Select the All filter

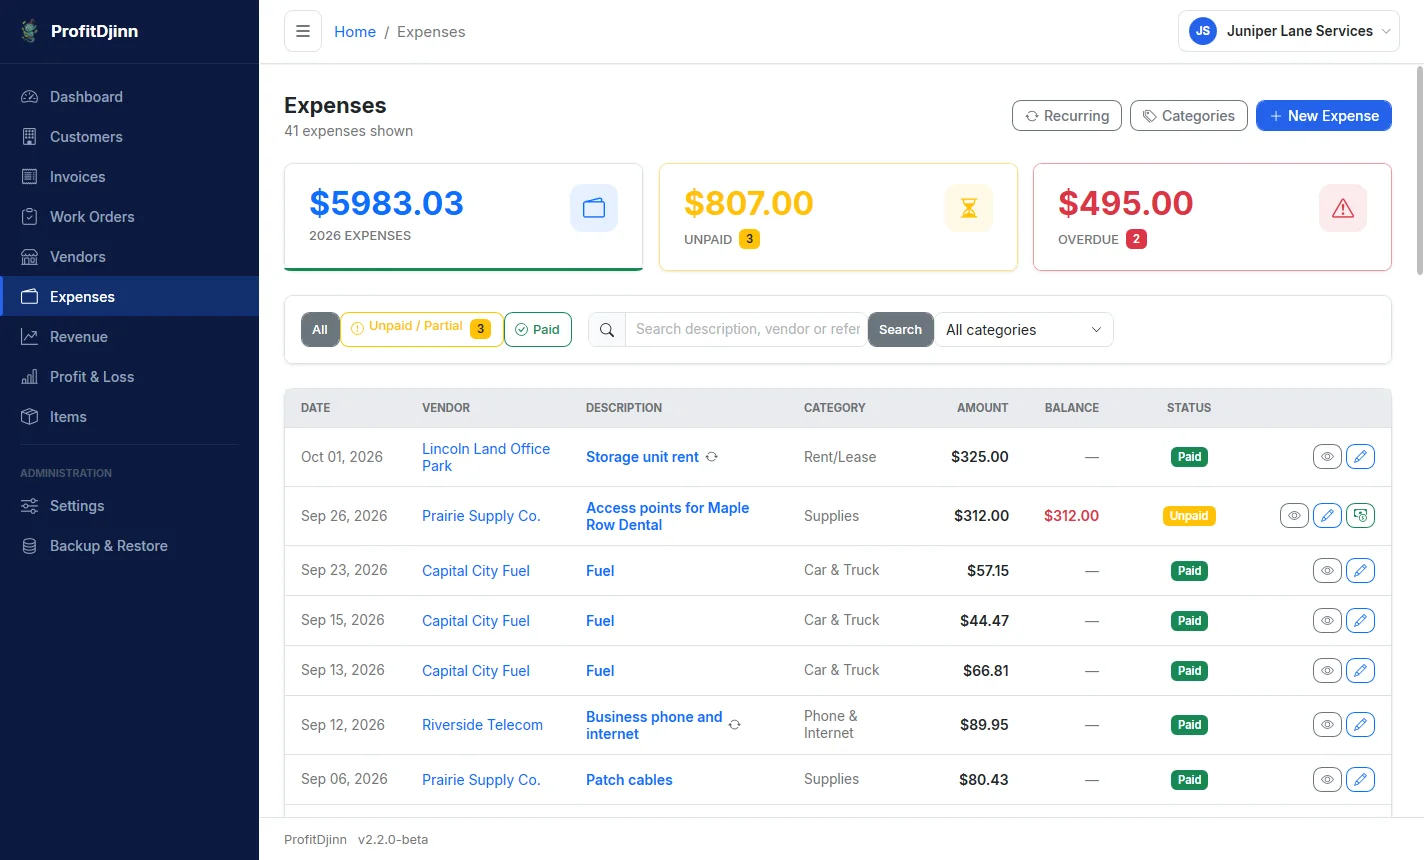coord(320,330)
